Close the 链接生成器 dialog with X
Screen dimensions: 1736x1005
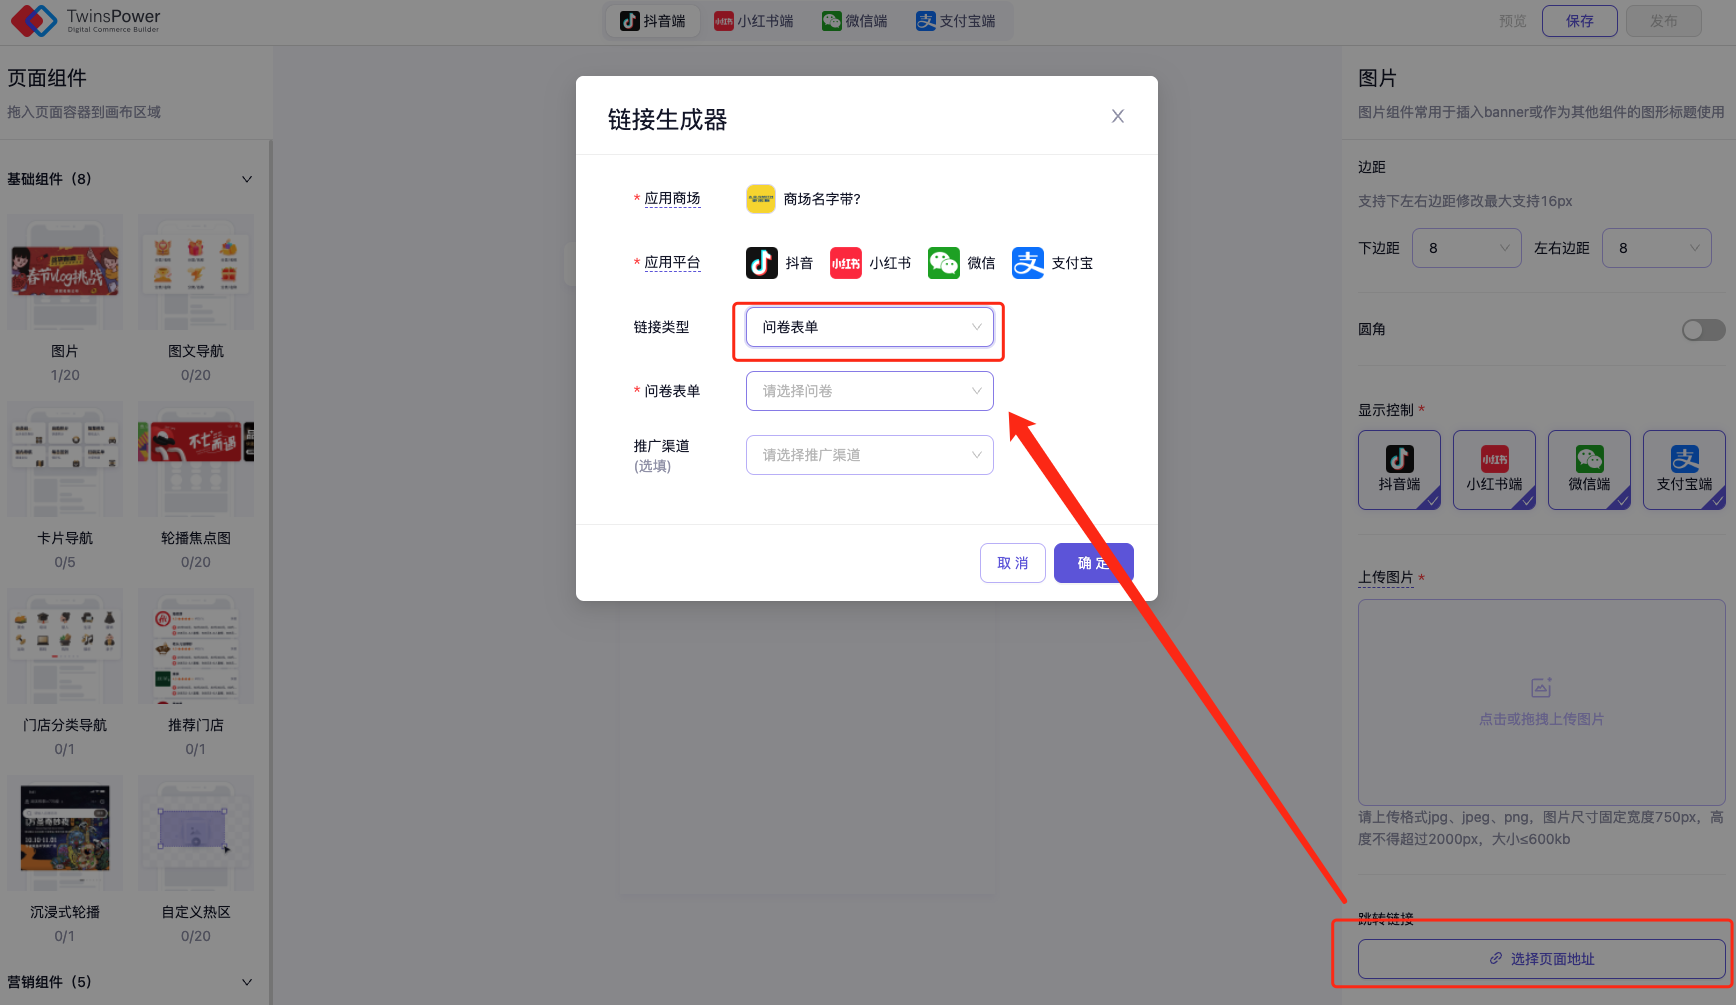(1118, 116)
